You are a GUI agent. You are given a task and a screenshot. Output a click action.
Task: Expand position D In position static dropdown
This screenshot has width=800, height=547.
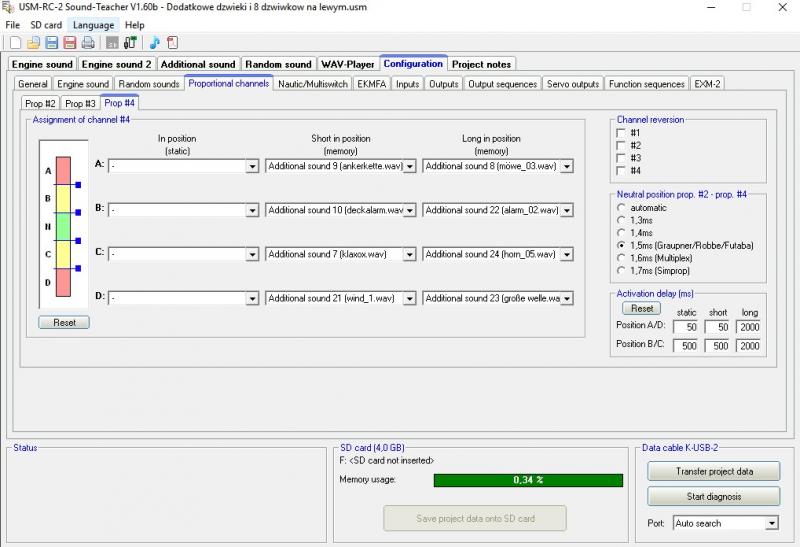(x=252, y=298)
